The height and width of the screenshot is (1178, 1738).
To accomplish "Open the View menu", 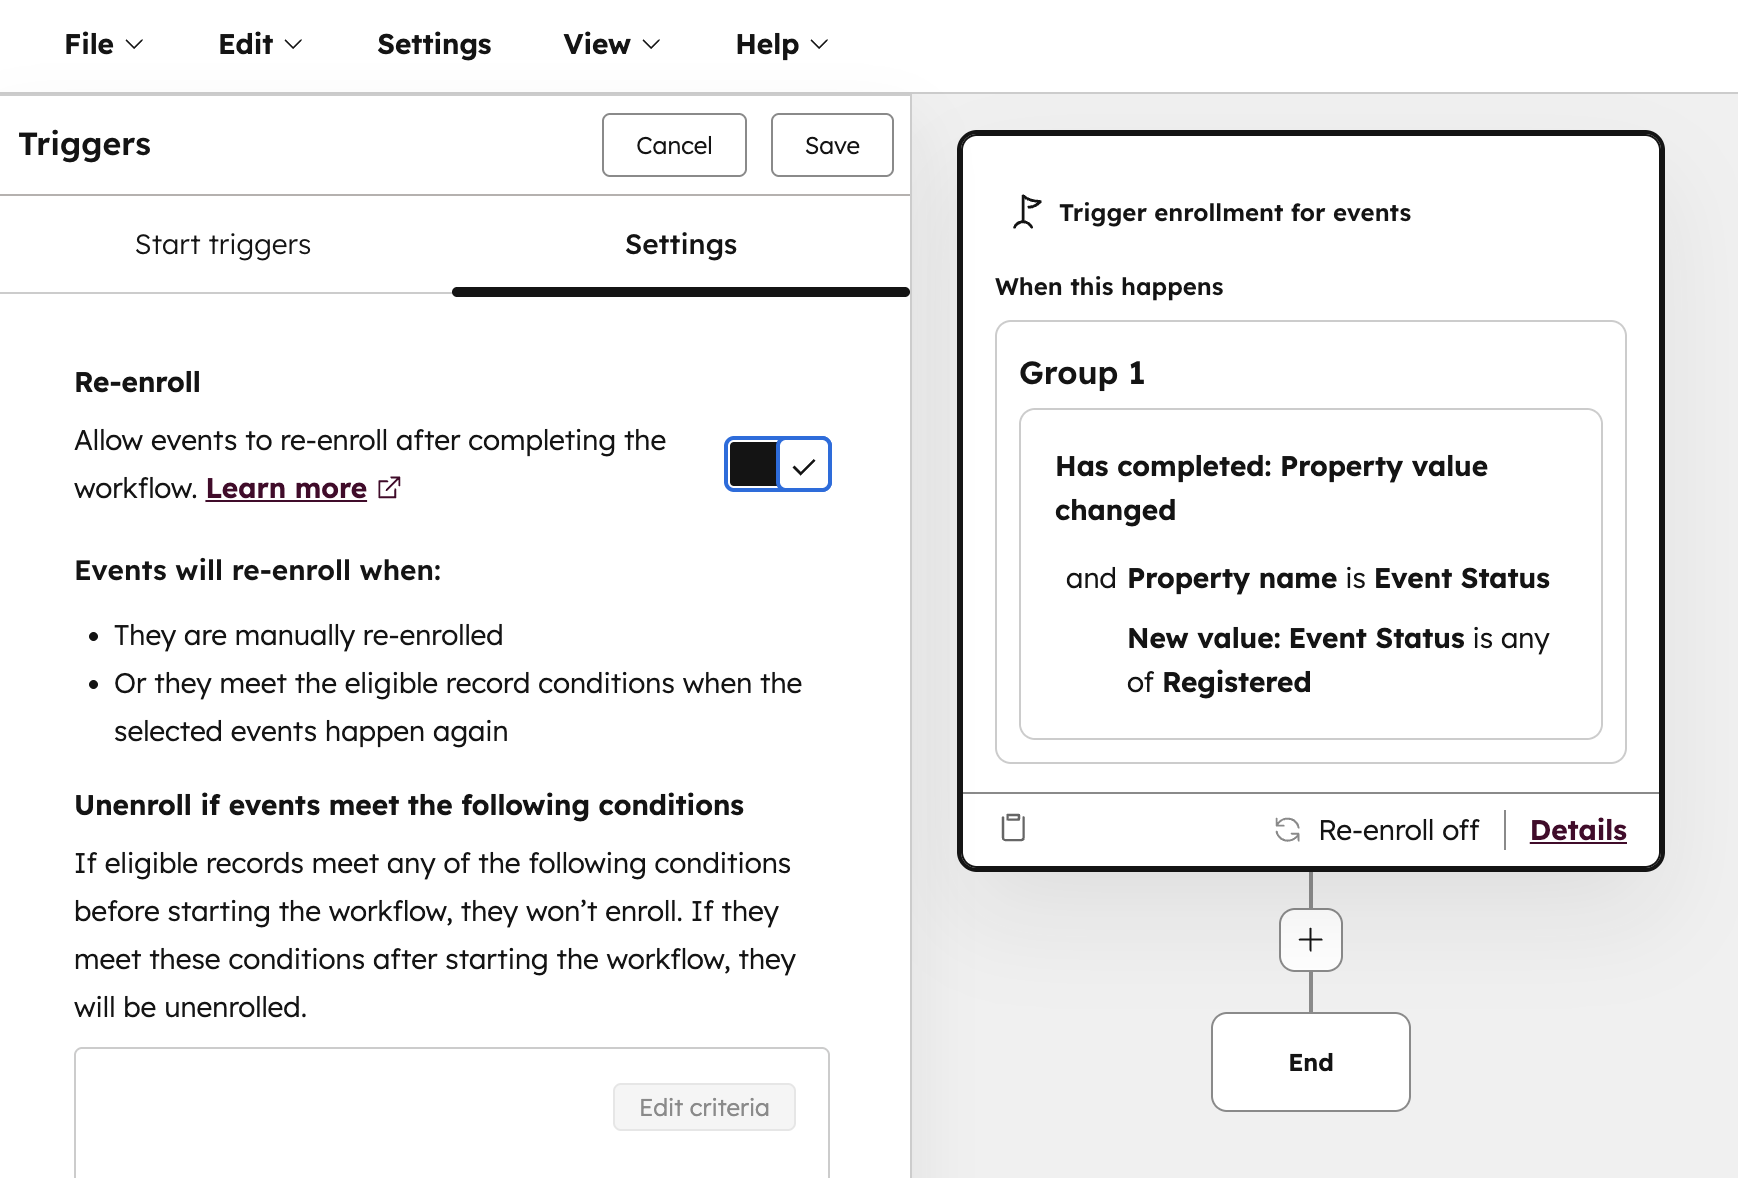I will [611, 44].
